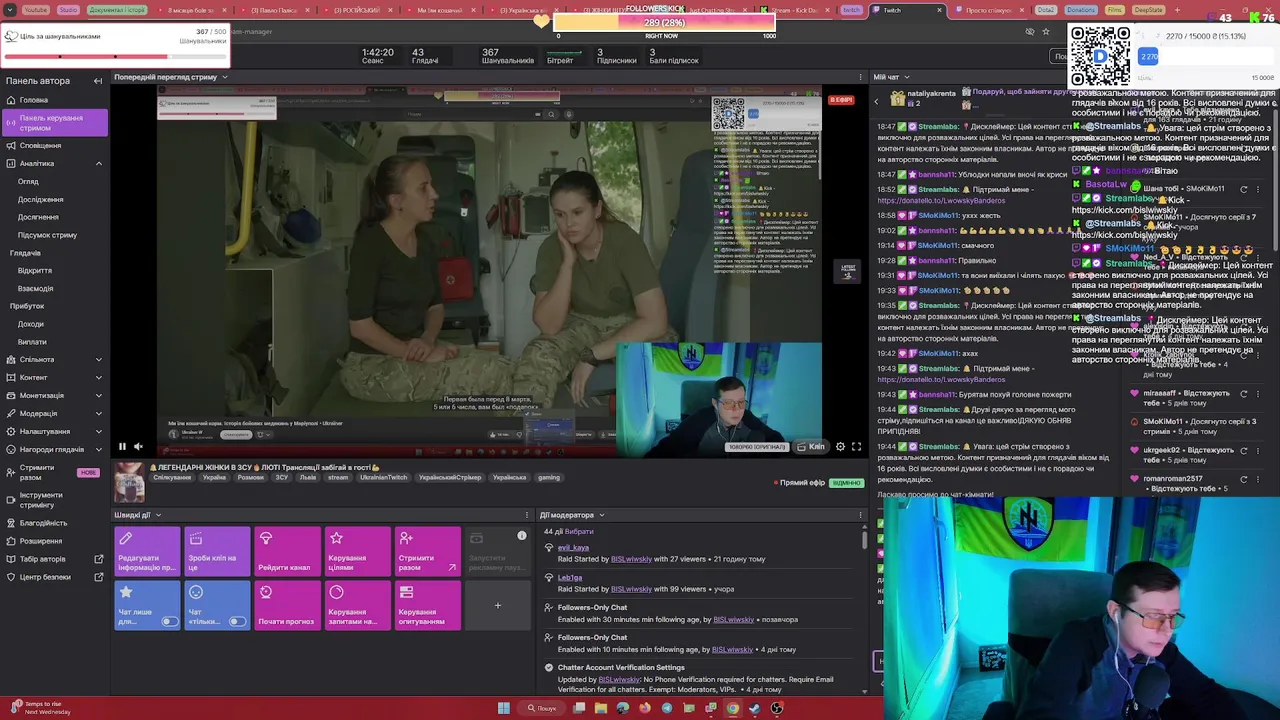Open Підсумок стриму
1280x720 pixels.
point(47,235)
